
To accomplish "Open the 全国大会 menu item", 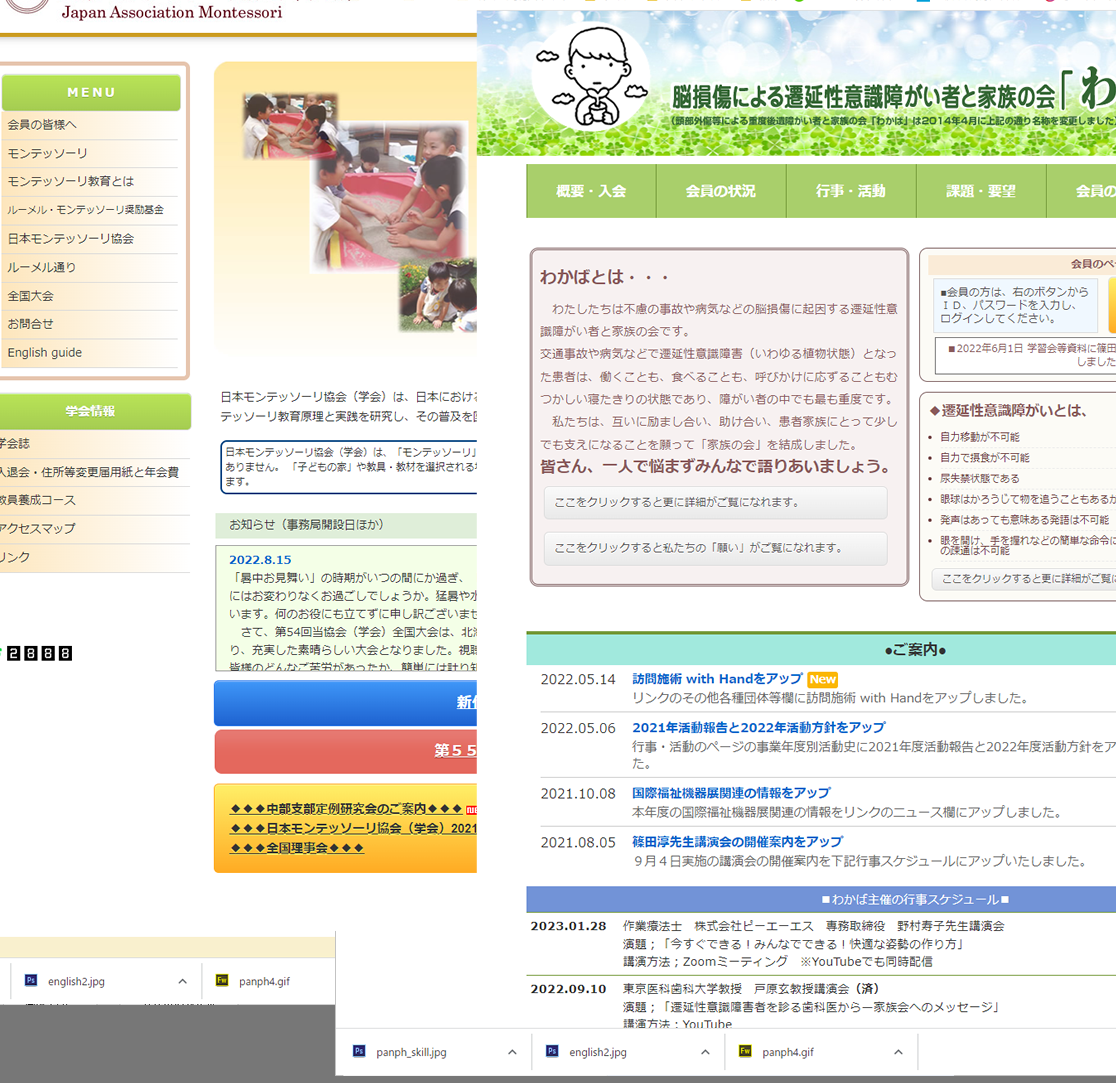I will pos(90,296).
